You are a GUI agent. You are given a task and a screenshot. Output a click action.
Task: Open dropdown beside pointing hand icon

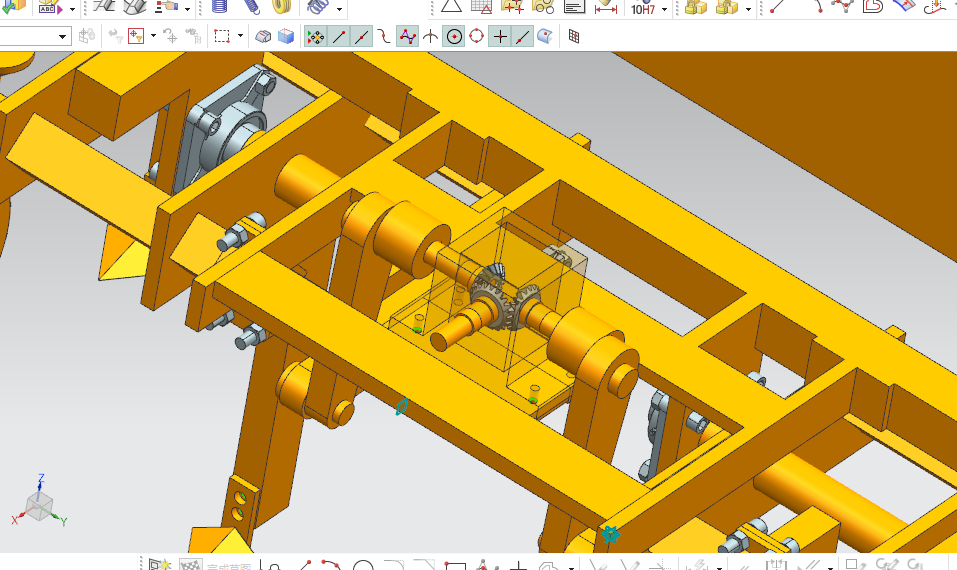click(x=187, y=9)
